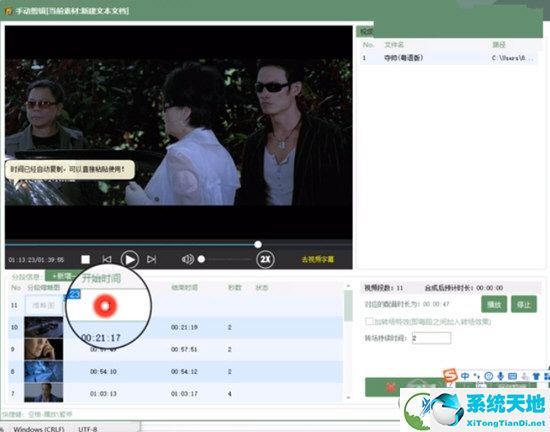Open Sogou soft keyboard icon
The width and height of the screenshot is (550, 432).
coord(512,377)
